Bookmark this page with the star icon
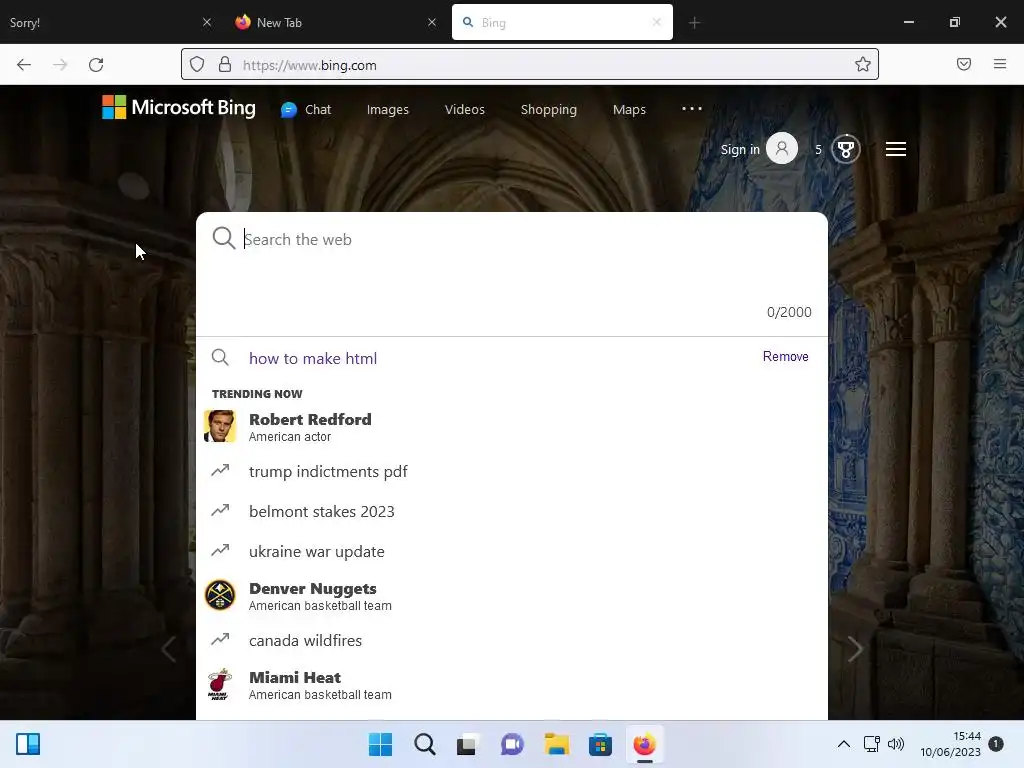This screenshot has height=768, width=1024. (863, 64)
